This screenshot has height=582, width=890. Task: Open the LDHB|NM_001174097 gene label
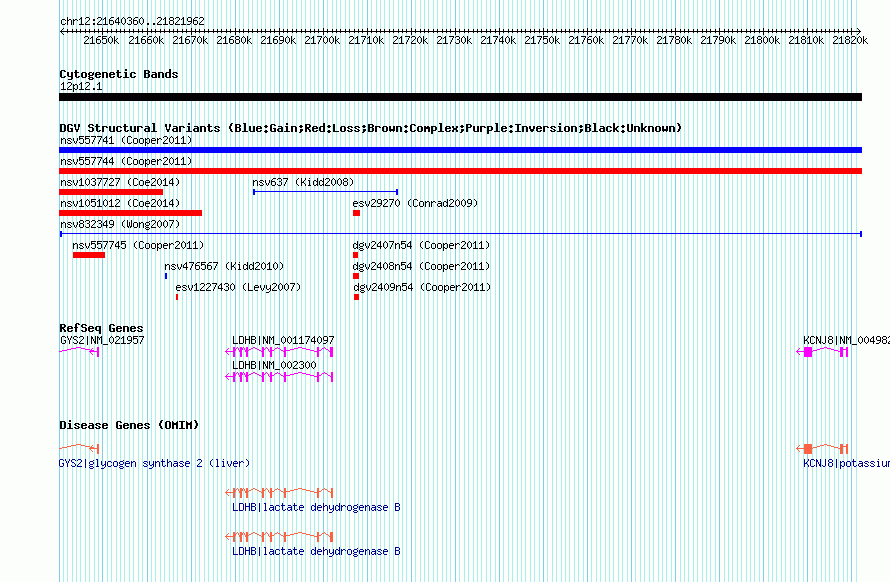coord(283,340)
